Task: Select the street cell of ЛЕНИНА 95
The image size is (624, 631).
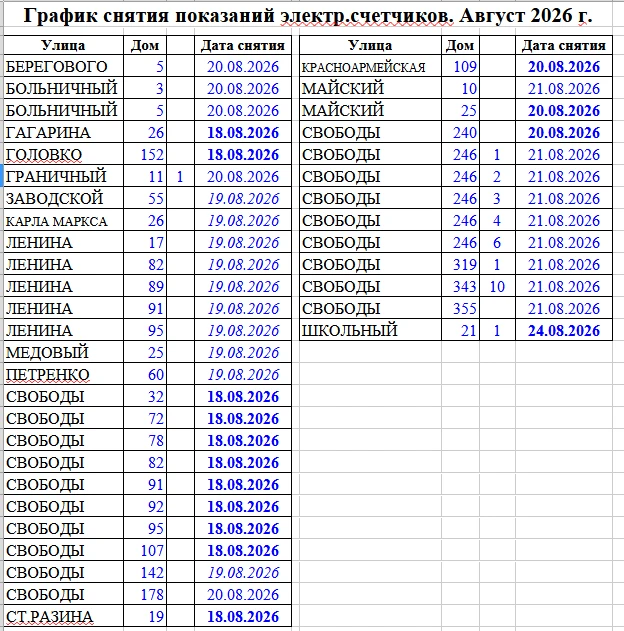Action: point(64,330)
